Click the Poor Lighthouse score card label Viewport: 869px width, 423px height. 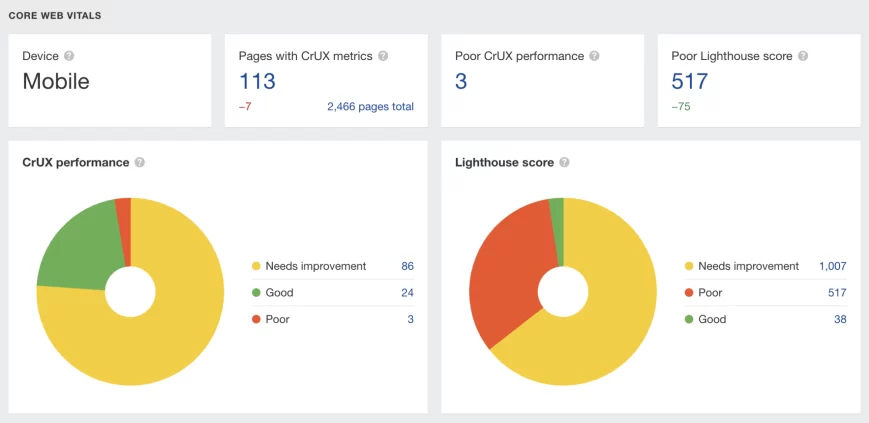click(732, 56)
